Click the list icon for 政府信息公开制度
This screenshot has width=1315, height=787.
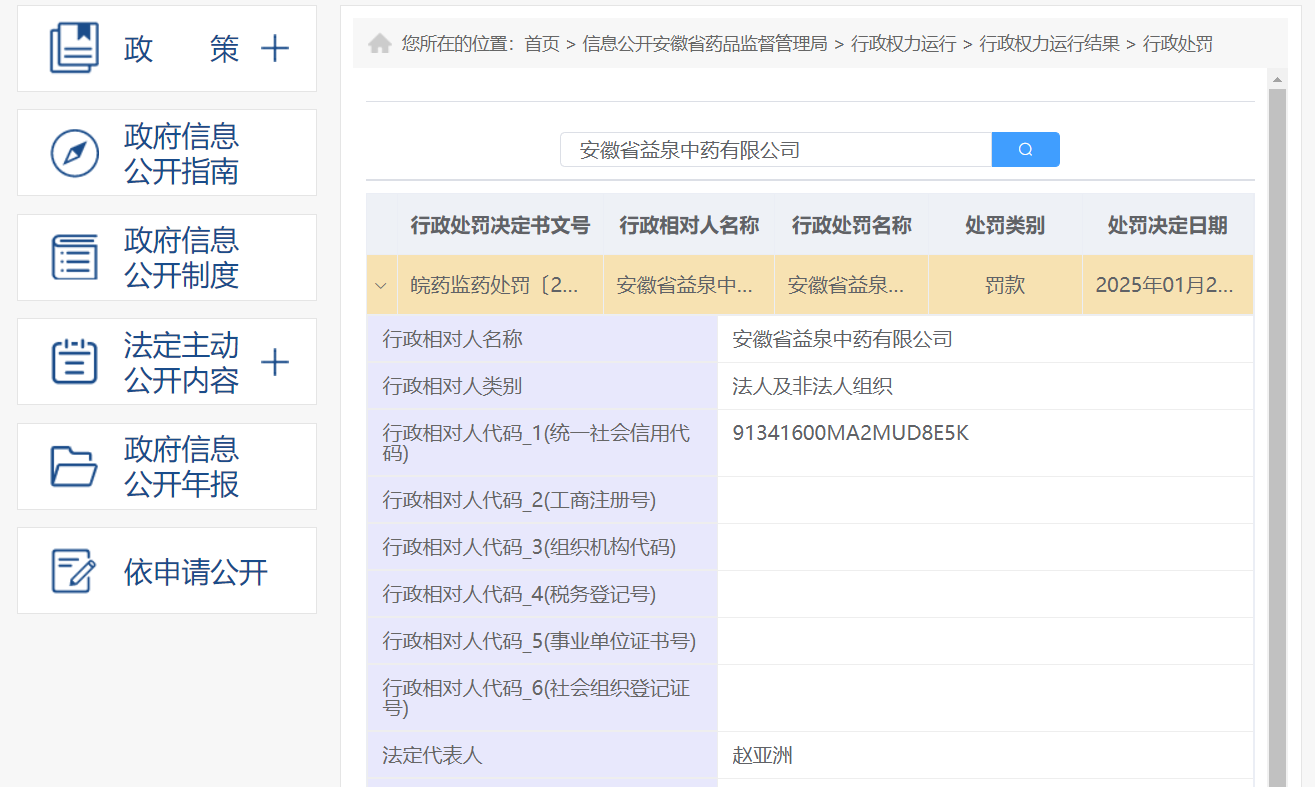click(x=75, y=257)
